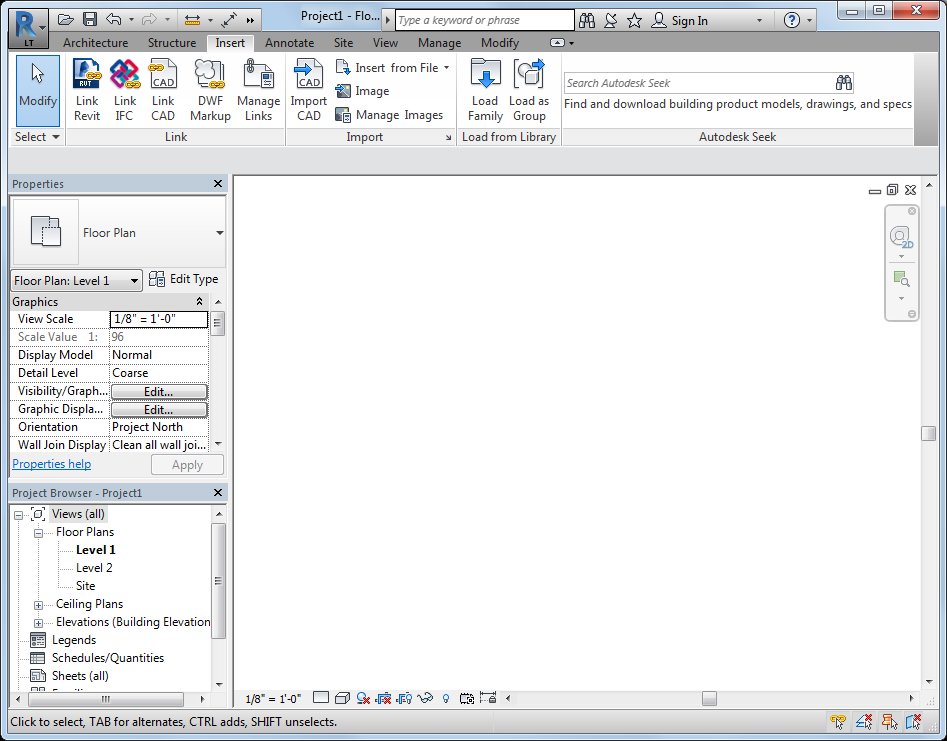Viewport: 947px width, 741px height.
Task: Open the DWF Markup tool
Action: coord(210,90)
